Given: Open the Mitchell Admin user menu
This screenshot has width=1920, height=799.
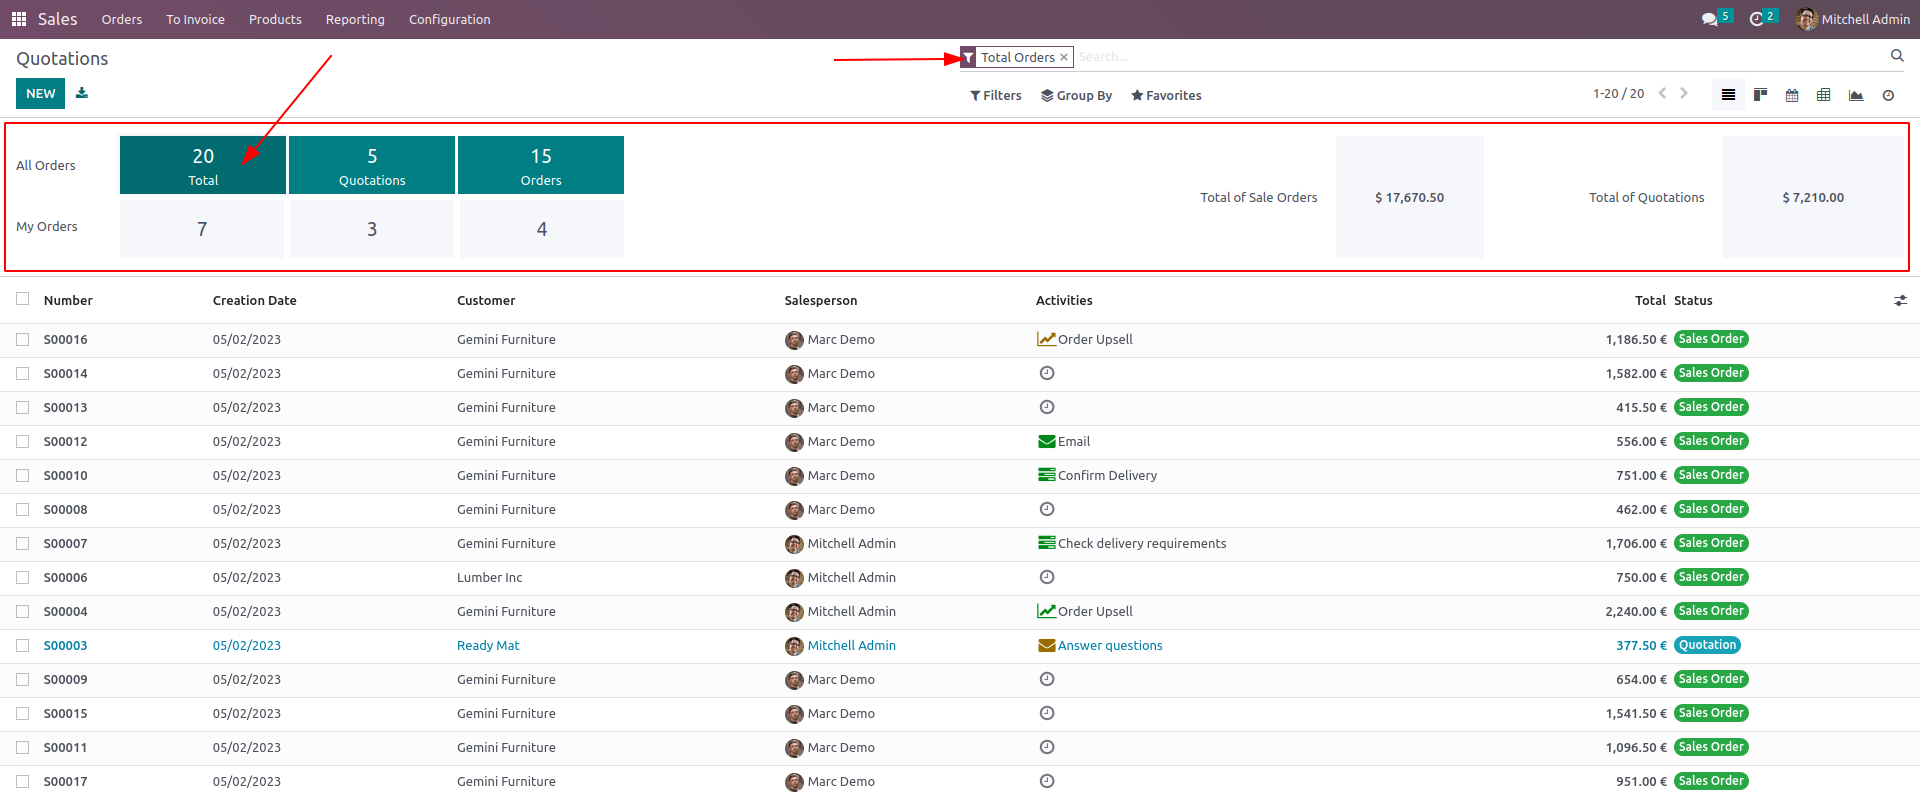Looking at the screenshot, I should click(x=1853, y=19).
